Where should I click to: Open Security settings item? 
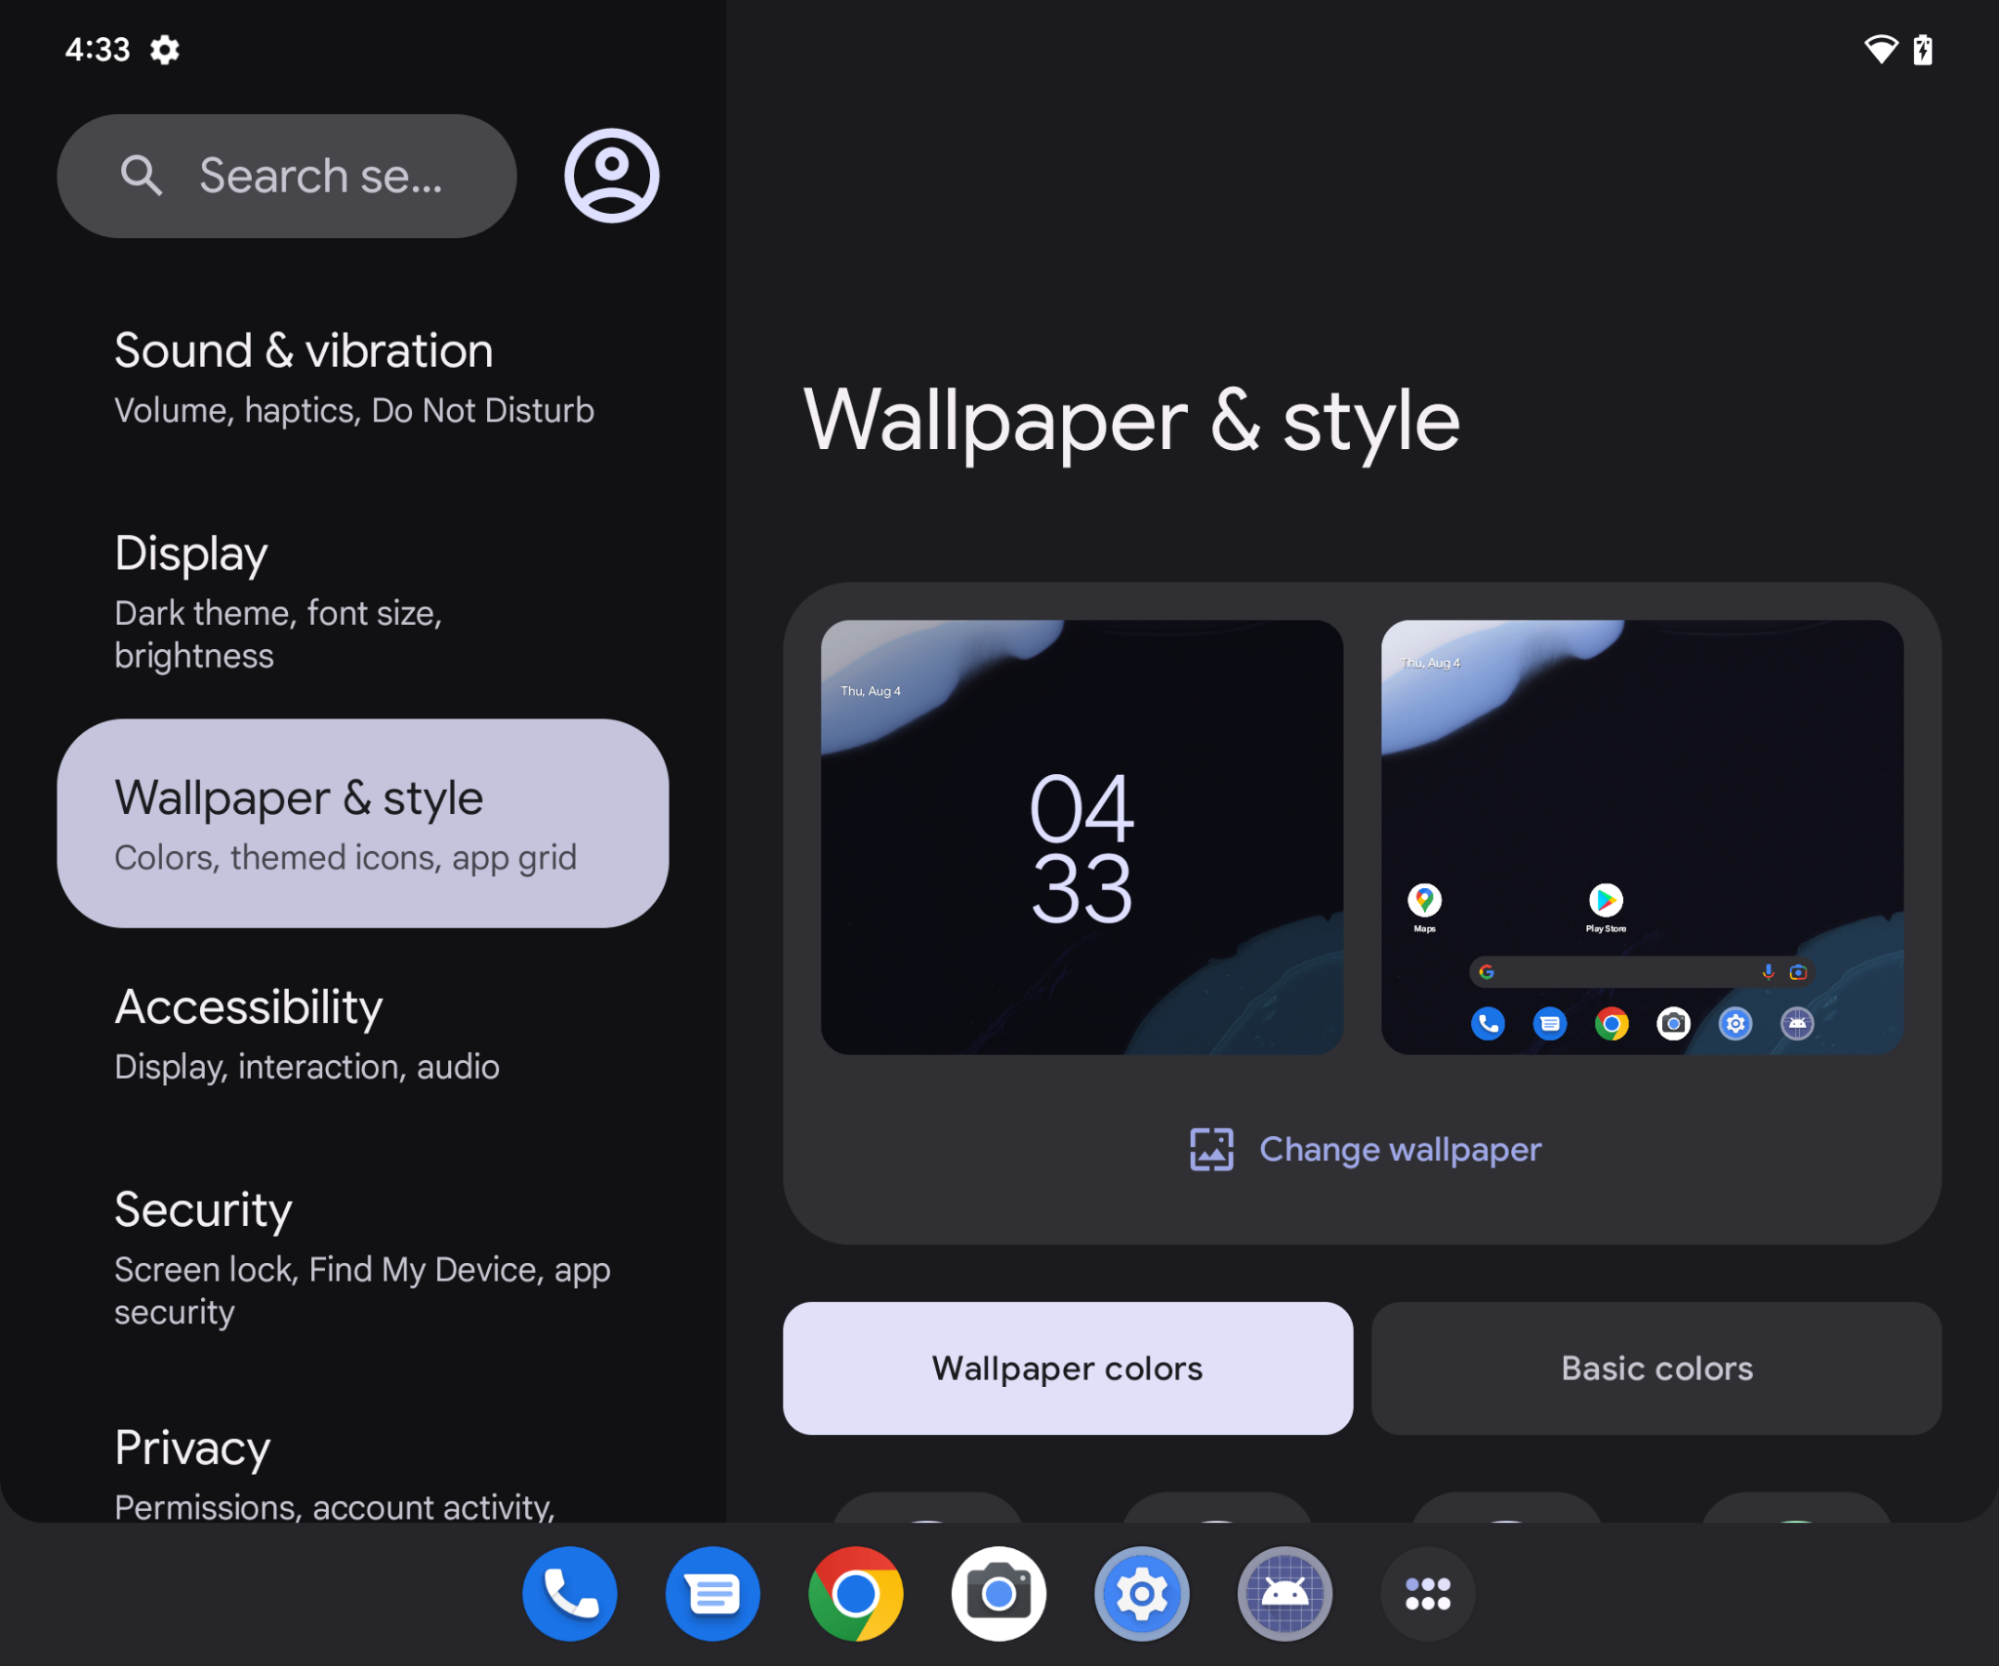(x=360, y=1257)
